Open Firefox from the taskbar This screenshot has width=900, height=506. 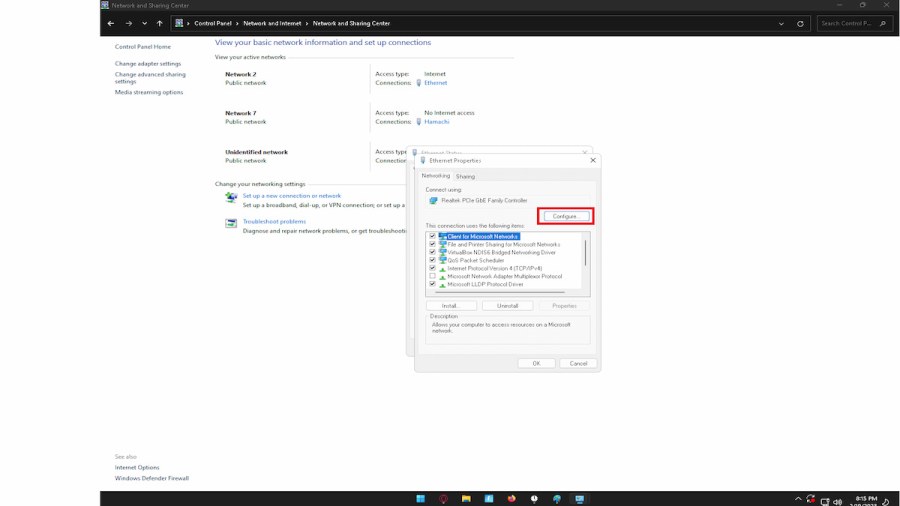click(x=511, y=499)
